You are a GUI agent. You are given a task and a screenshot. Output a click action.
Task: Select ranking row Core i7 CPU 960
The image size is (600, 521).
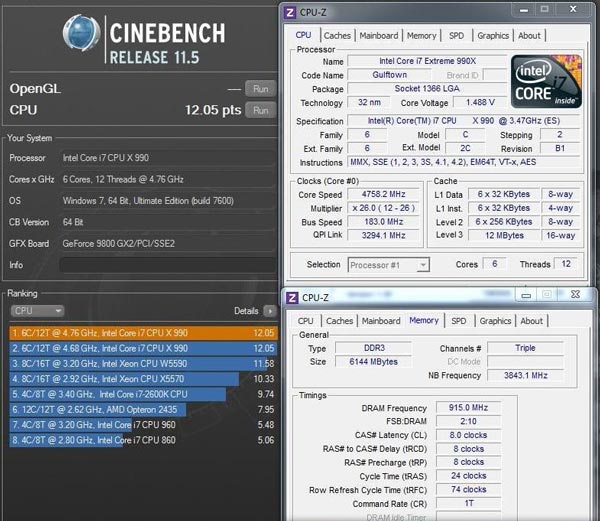coord(143,425)
